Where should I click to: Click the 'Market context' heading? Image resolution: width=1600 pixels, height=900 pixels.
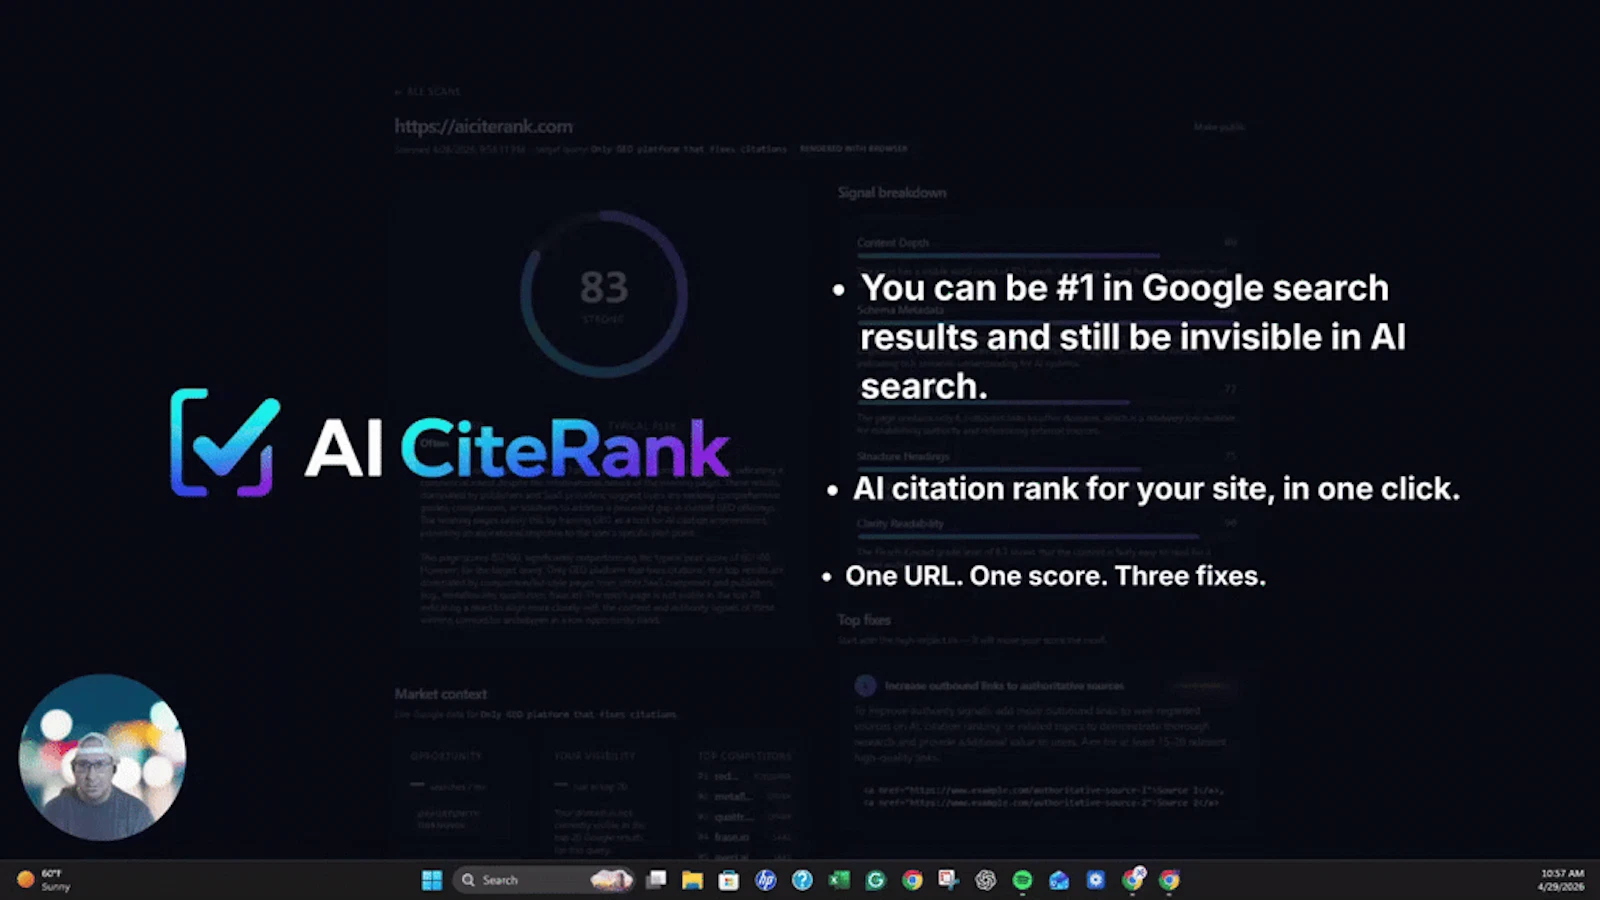point(440,694)
